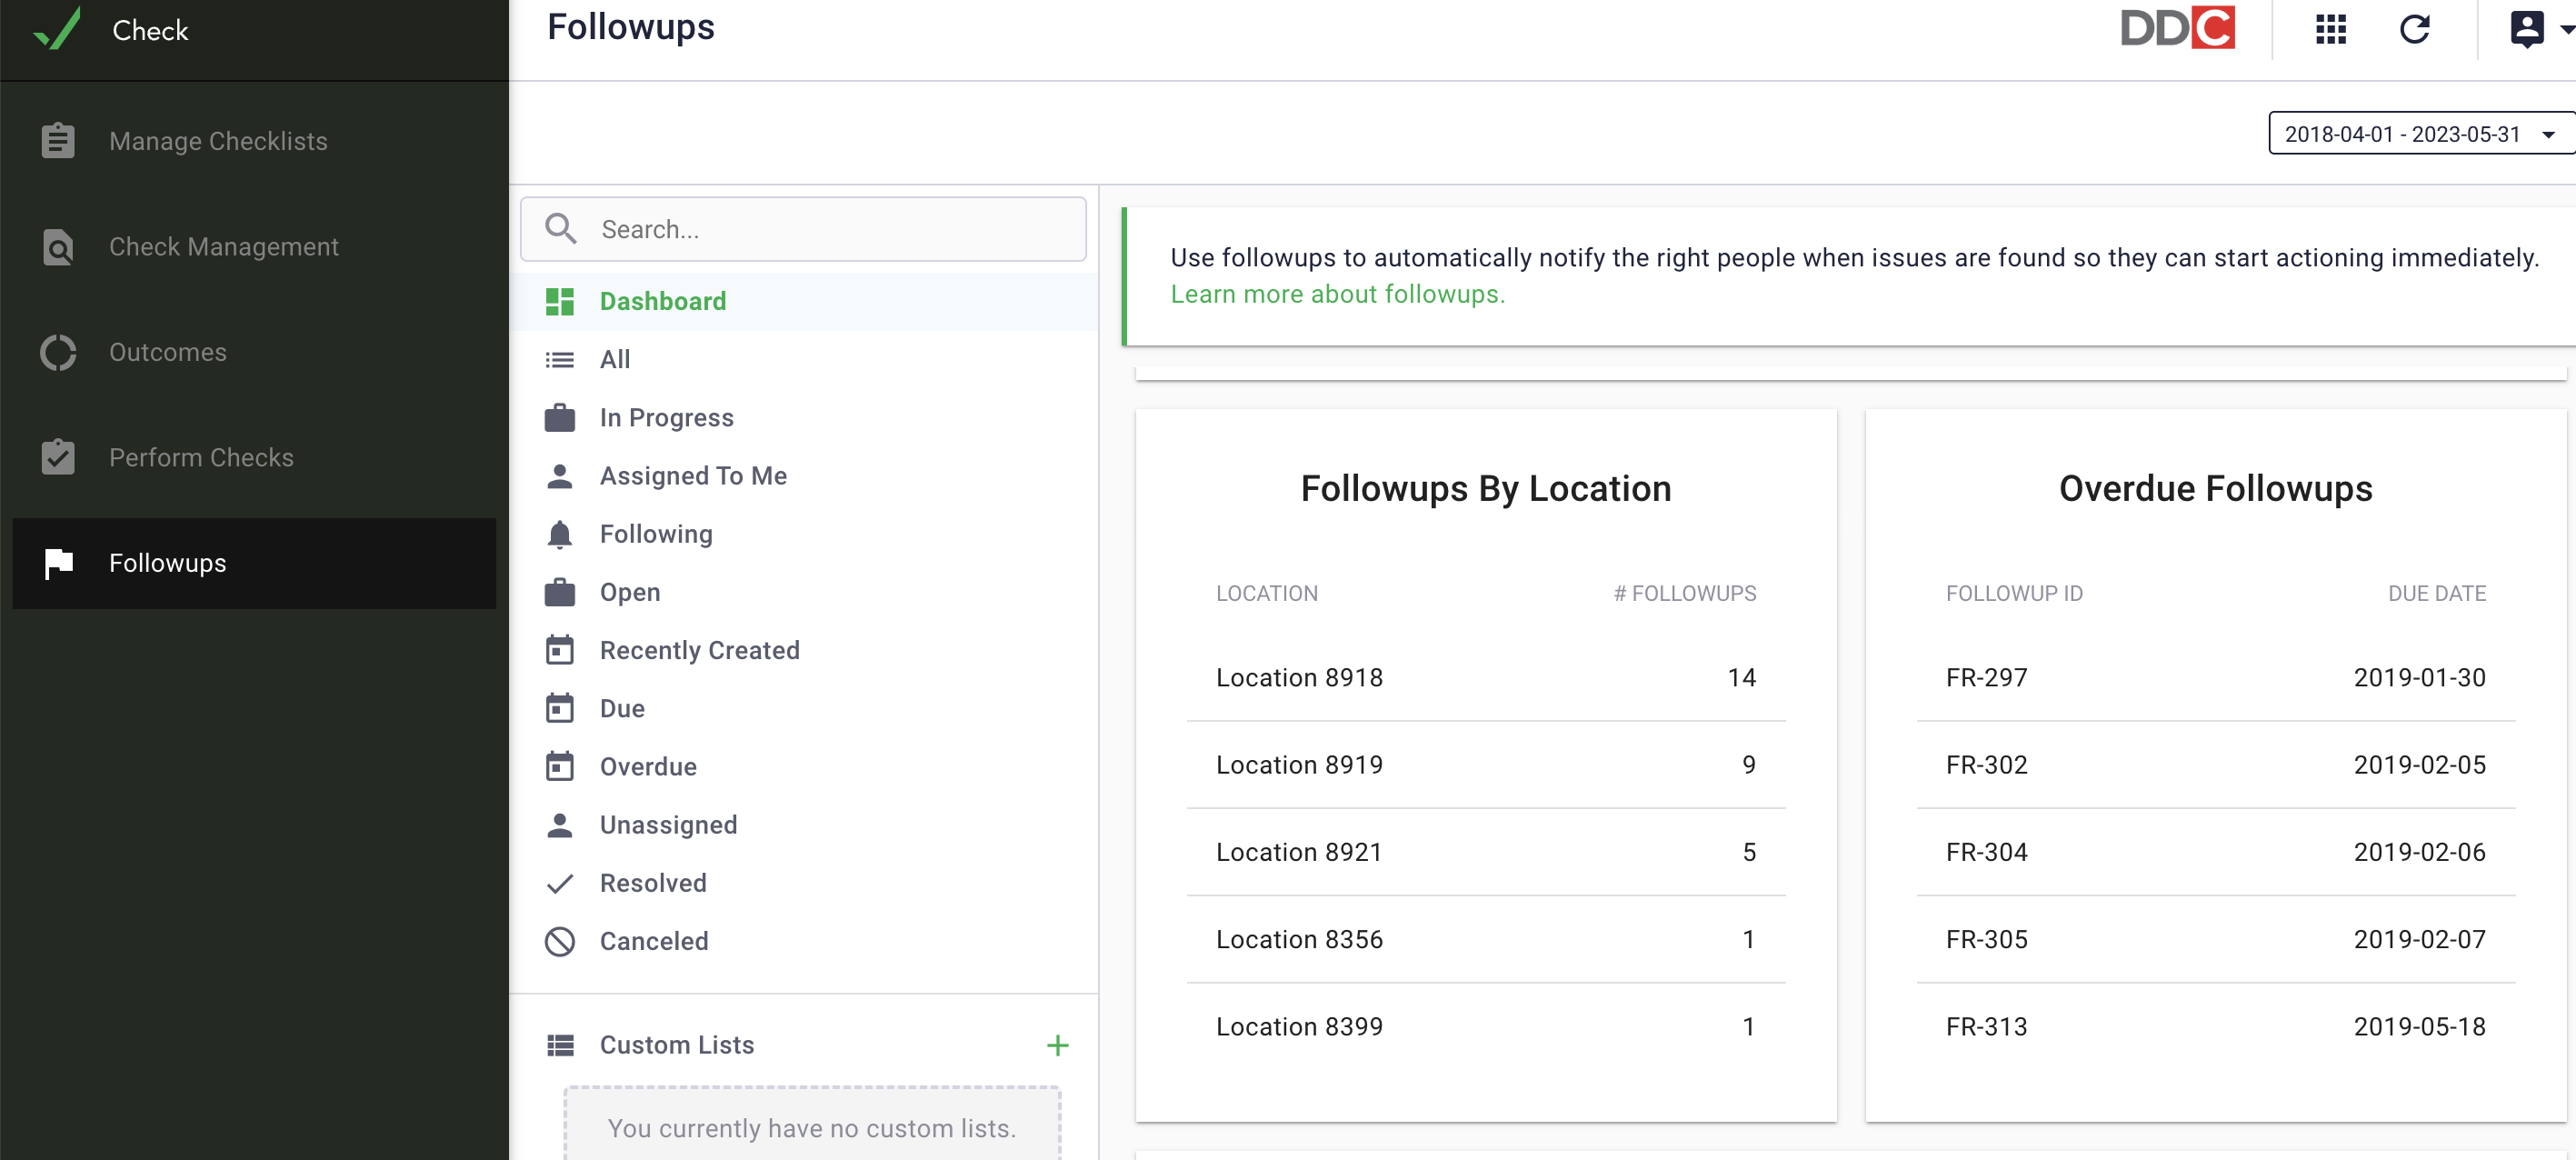Click the refresh icon in header
Viewport: 2576px width, 1160px height.
click(2414, 29)
